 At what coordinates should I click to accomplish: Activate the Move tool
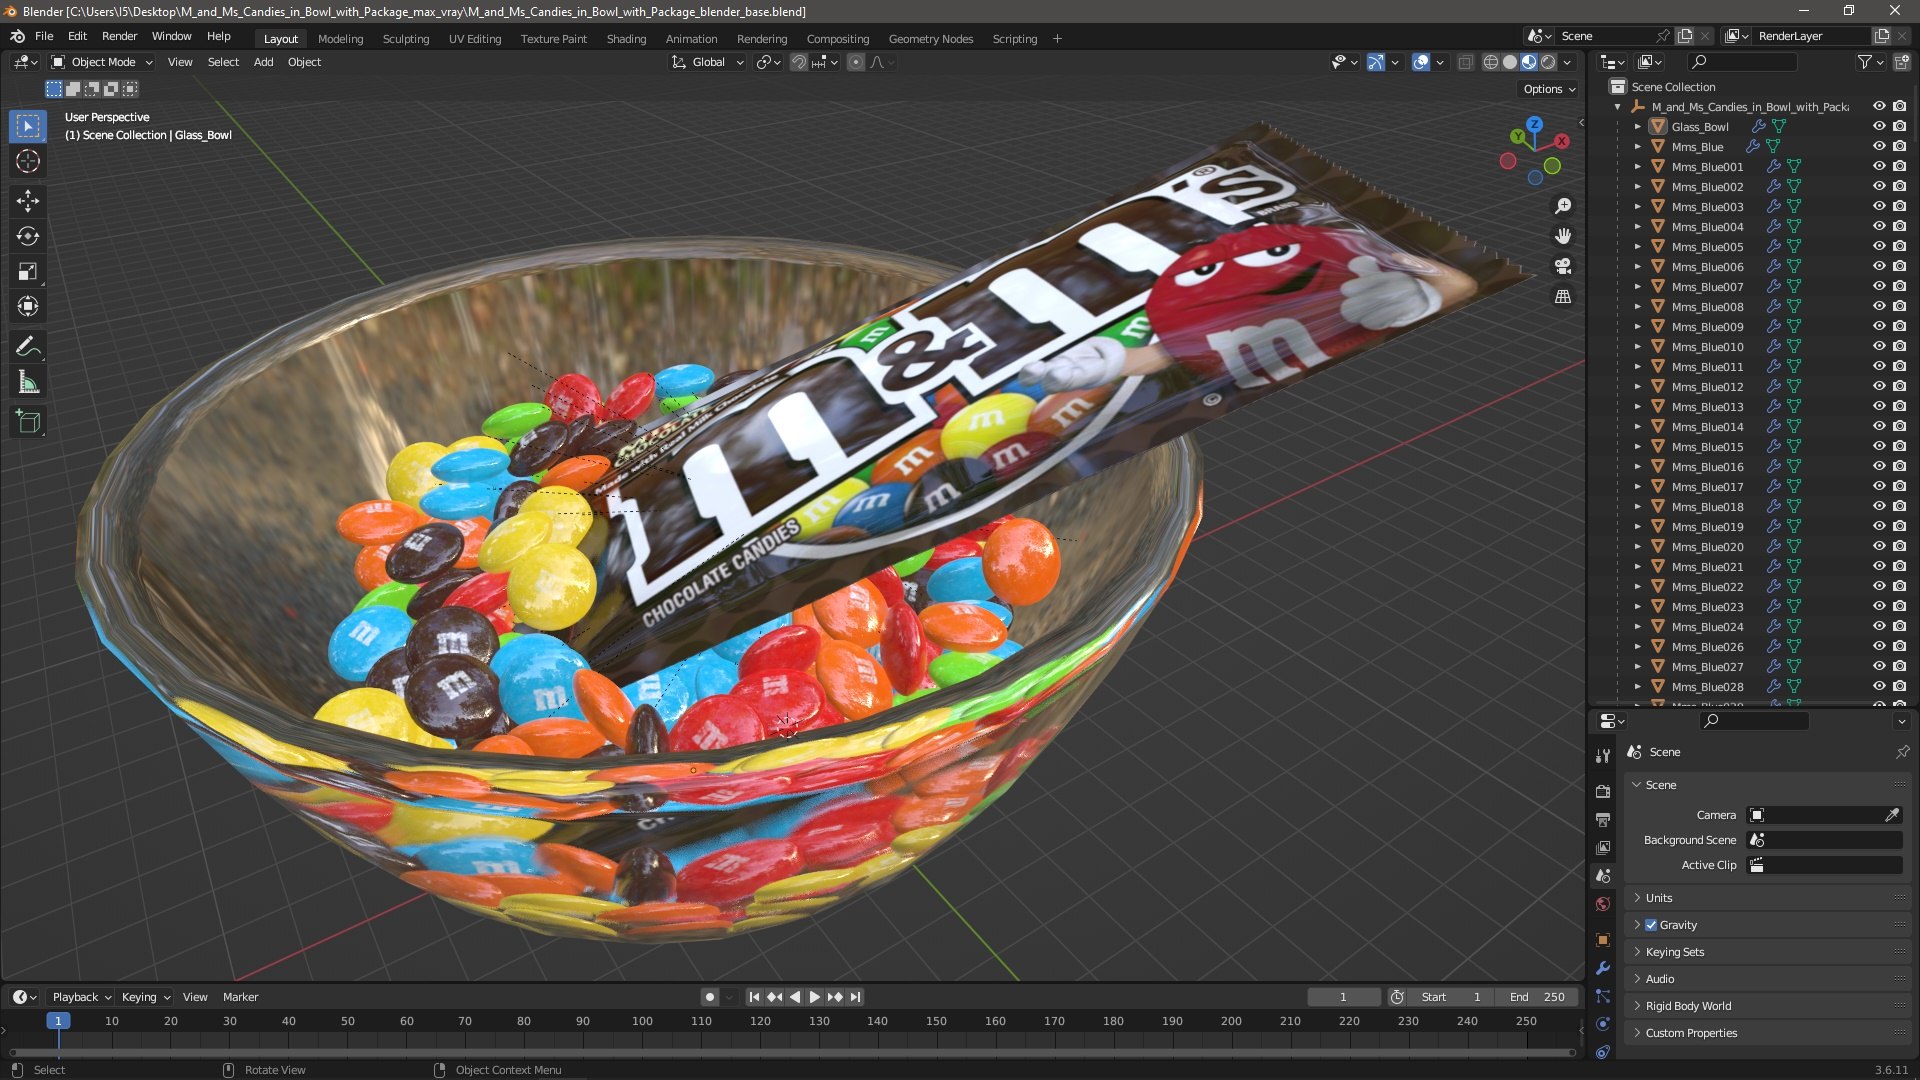click(x=28, y=201)
